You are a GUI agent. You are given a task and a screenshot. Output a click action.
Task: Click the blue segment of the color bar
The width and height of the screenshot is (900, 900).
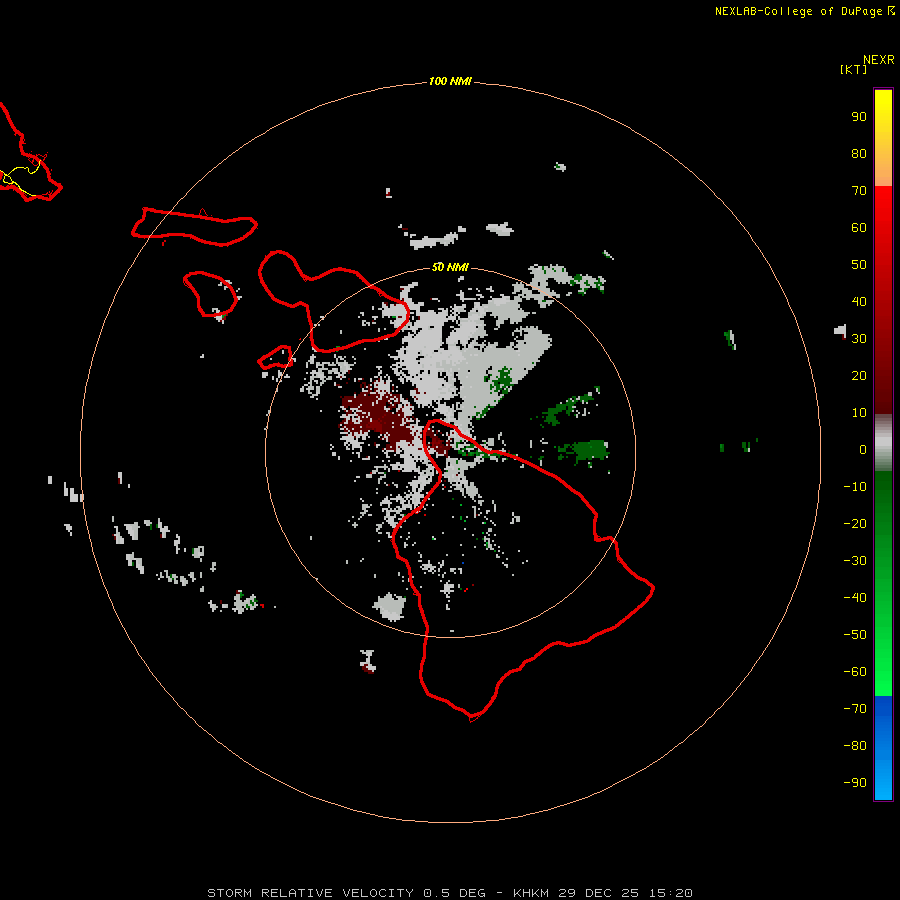(883, 747)
